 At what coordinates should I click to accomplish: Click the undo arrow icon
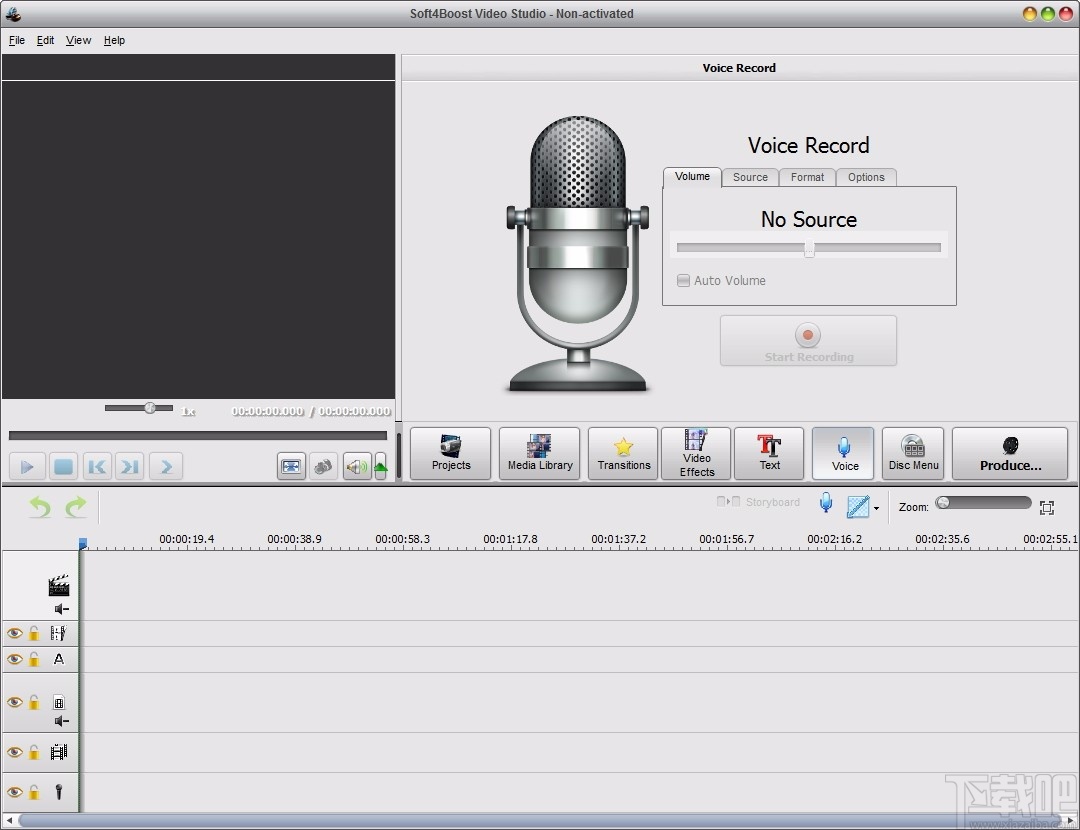[38, 507]
